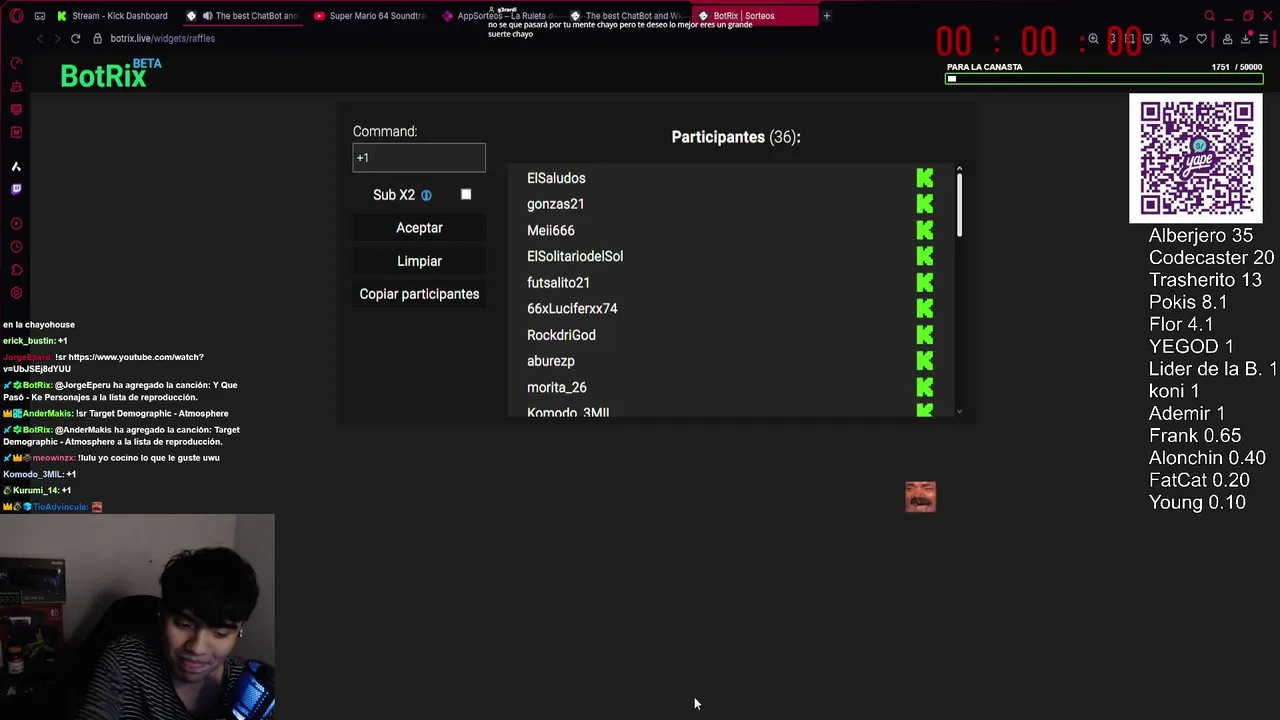The height and width of the screenshot is (720, 1280).
Task: Click the BotRix BETA logo
Action: click(x=110, y=74)
